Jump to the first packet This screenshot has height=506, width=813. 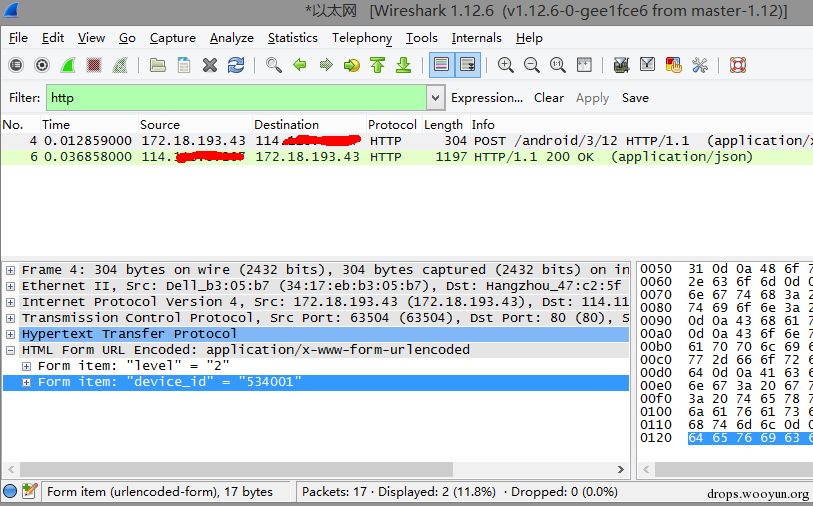point(377,65)
